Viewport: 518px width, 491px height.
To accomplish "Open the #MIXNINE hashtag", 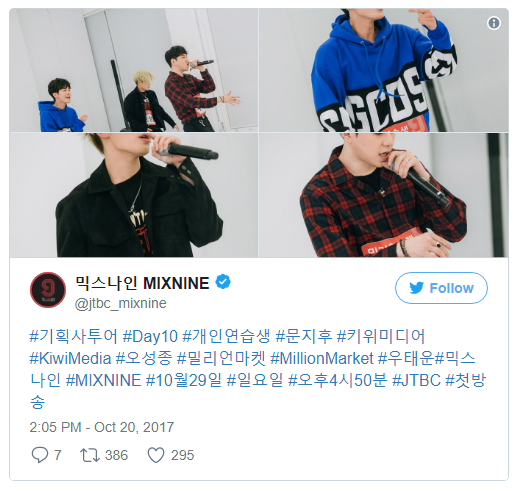I will pos(103,380).
